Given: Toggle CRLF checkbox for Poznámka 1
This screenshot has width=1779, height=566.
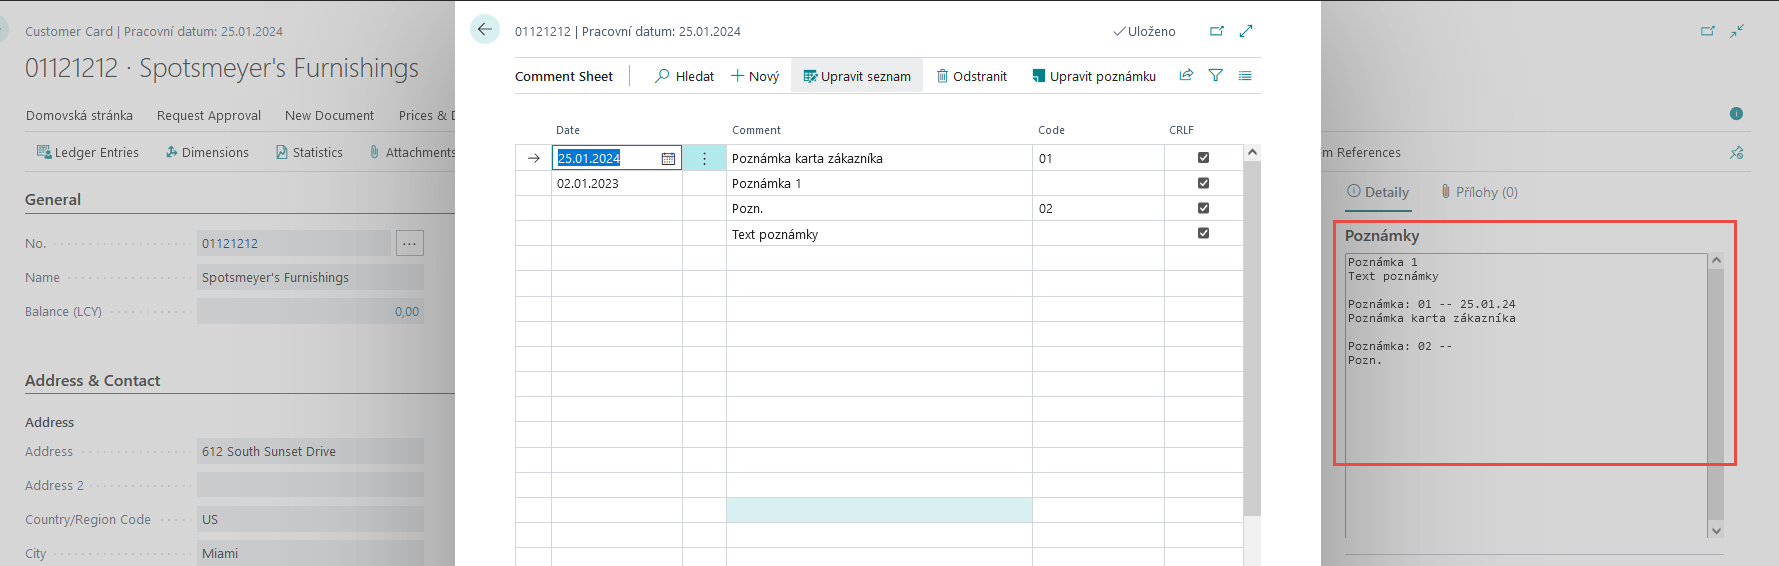Looking at the screenshot, I should click(x=1203, y=183).
